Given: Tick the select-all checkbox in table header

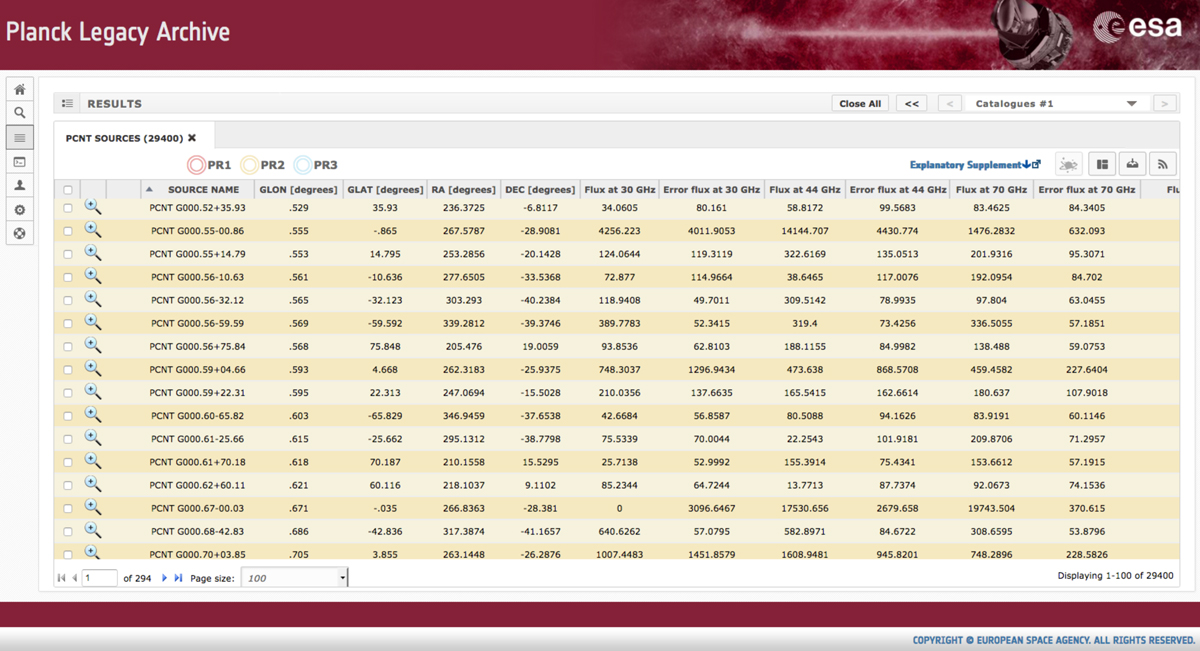Looking at the screenshot, I should [68, 190].
